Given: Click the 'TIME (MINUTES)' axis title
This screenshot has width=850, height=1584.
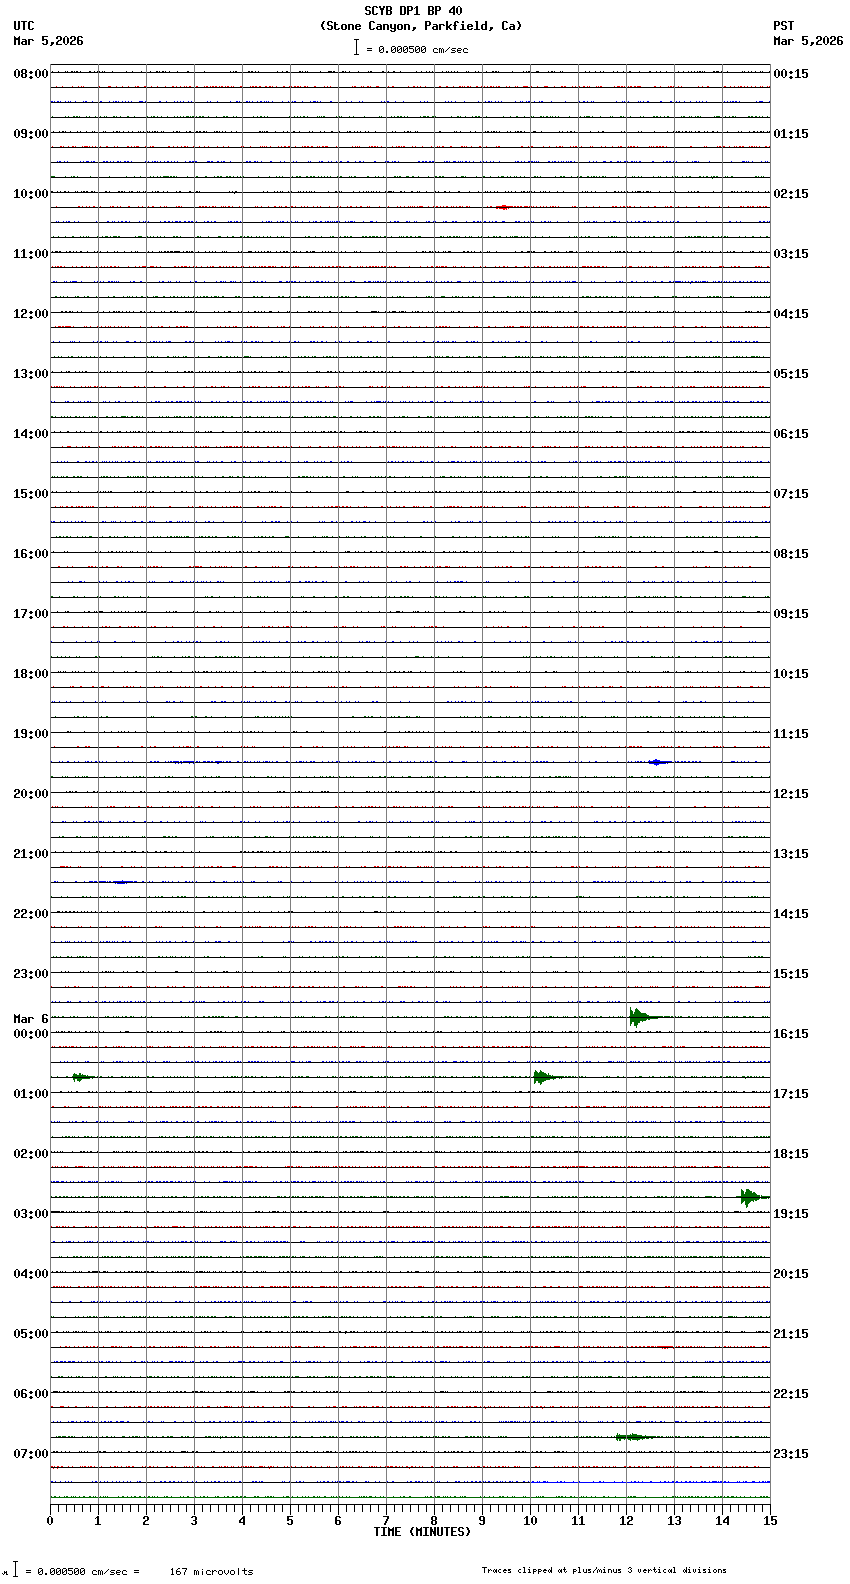Looking at the screenshot, I should tap(422, 1532).
